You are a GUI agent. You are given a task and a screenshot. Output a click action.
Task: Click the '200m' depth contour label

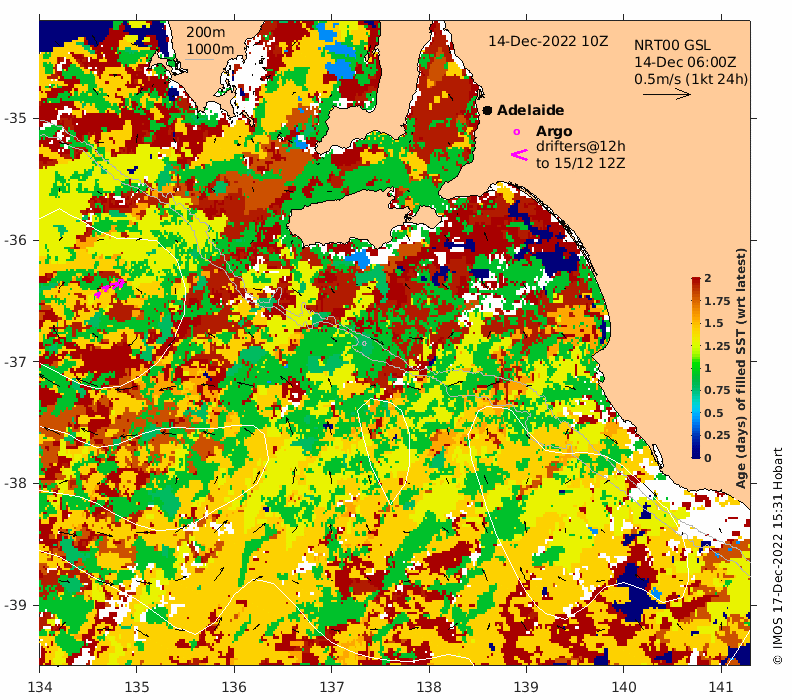(x=206, y=32)
